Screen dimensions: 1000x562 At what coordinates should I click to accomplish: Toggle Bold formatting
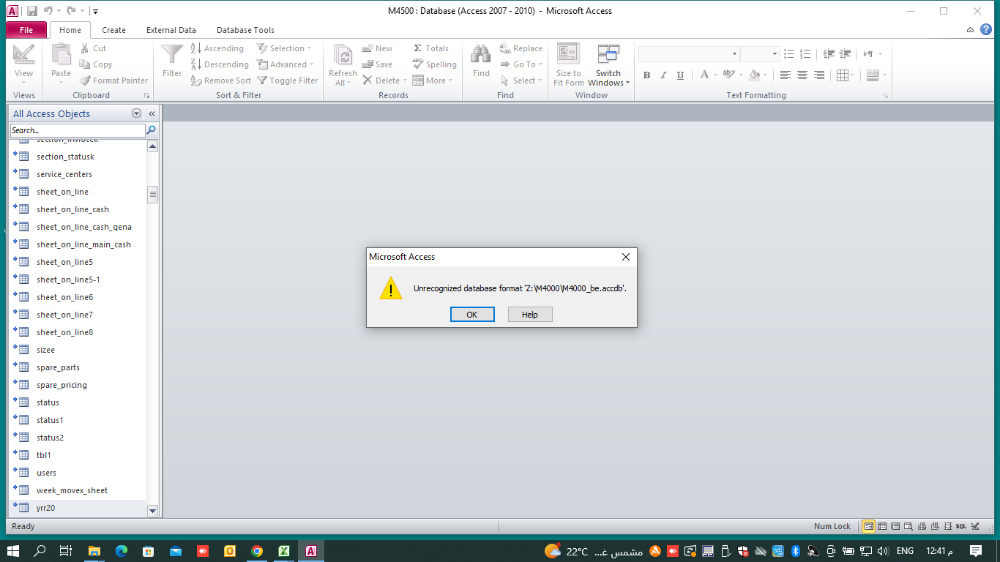click(x=647, y=75)
